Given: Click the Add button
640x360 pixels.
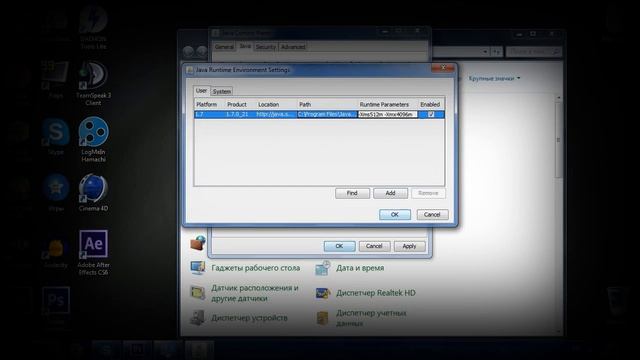Looking at the screenshot, I should pyautogui.click(x=390, y=193).
